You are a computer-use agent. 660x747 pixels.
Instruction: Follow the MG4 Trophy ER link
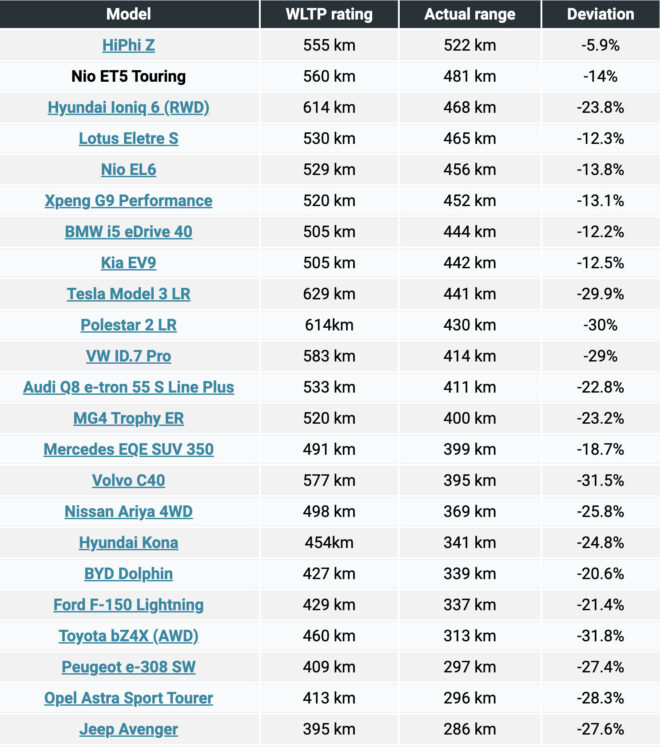pos(128,418)
